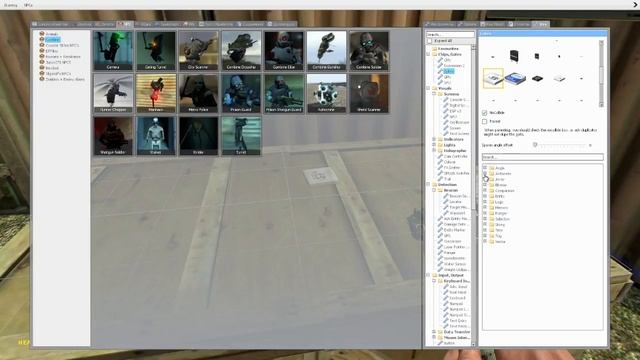The image size is (640, 360).
Task: Choose the white chip gate model
Action: (559, 78)
